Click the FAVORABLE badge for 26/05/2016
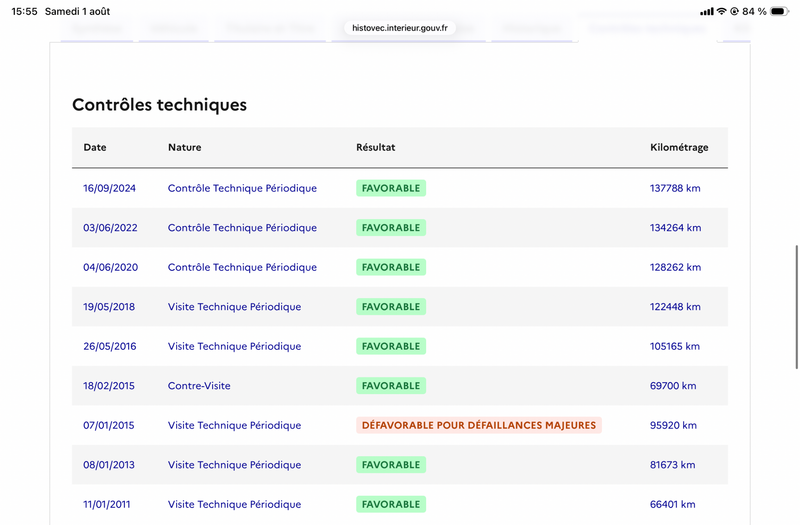 391,346
